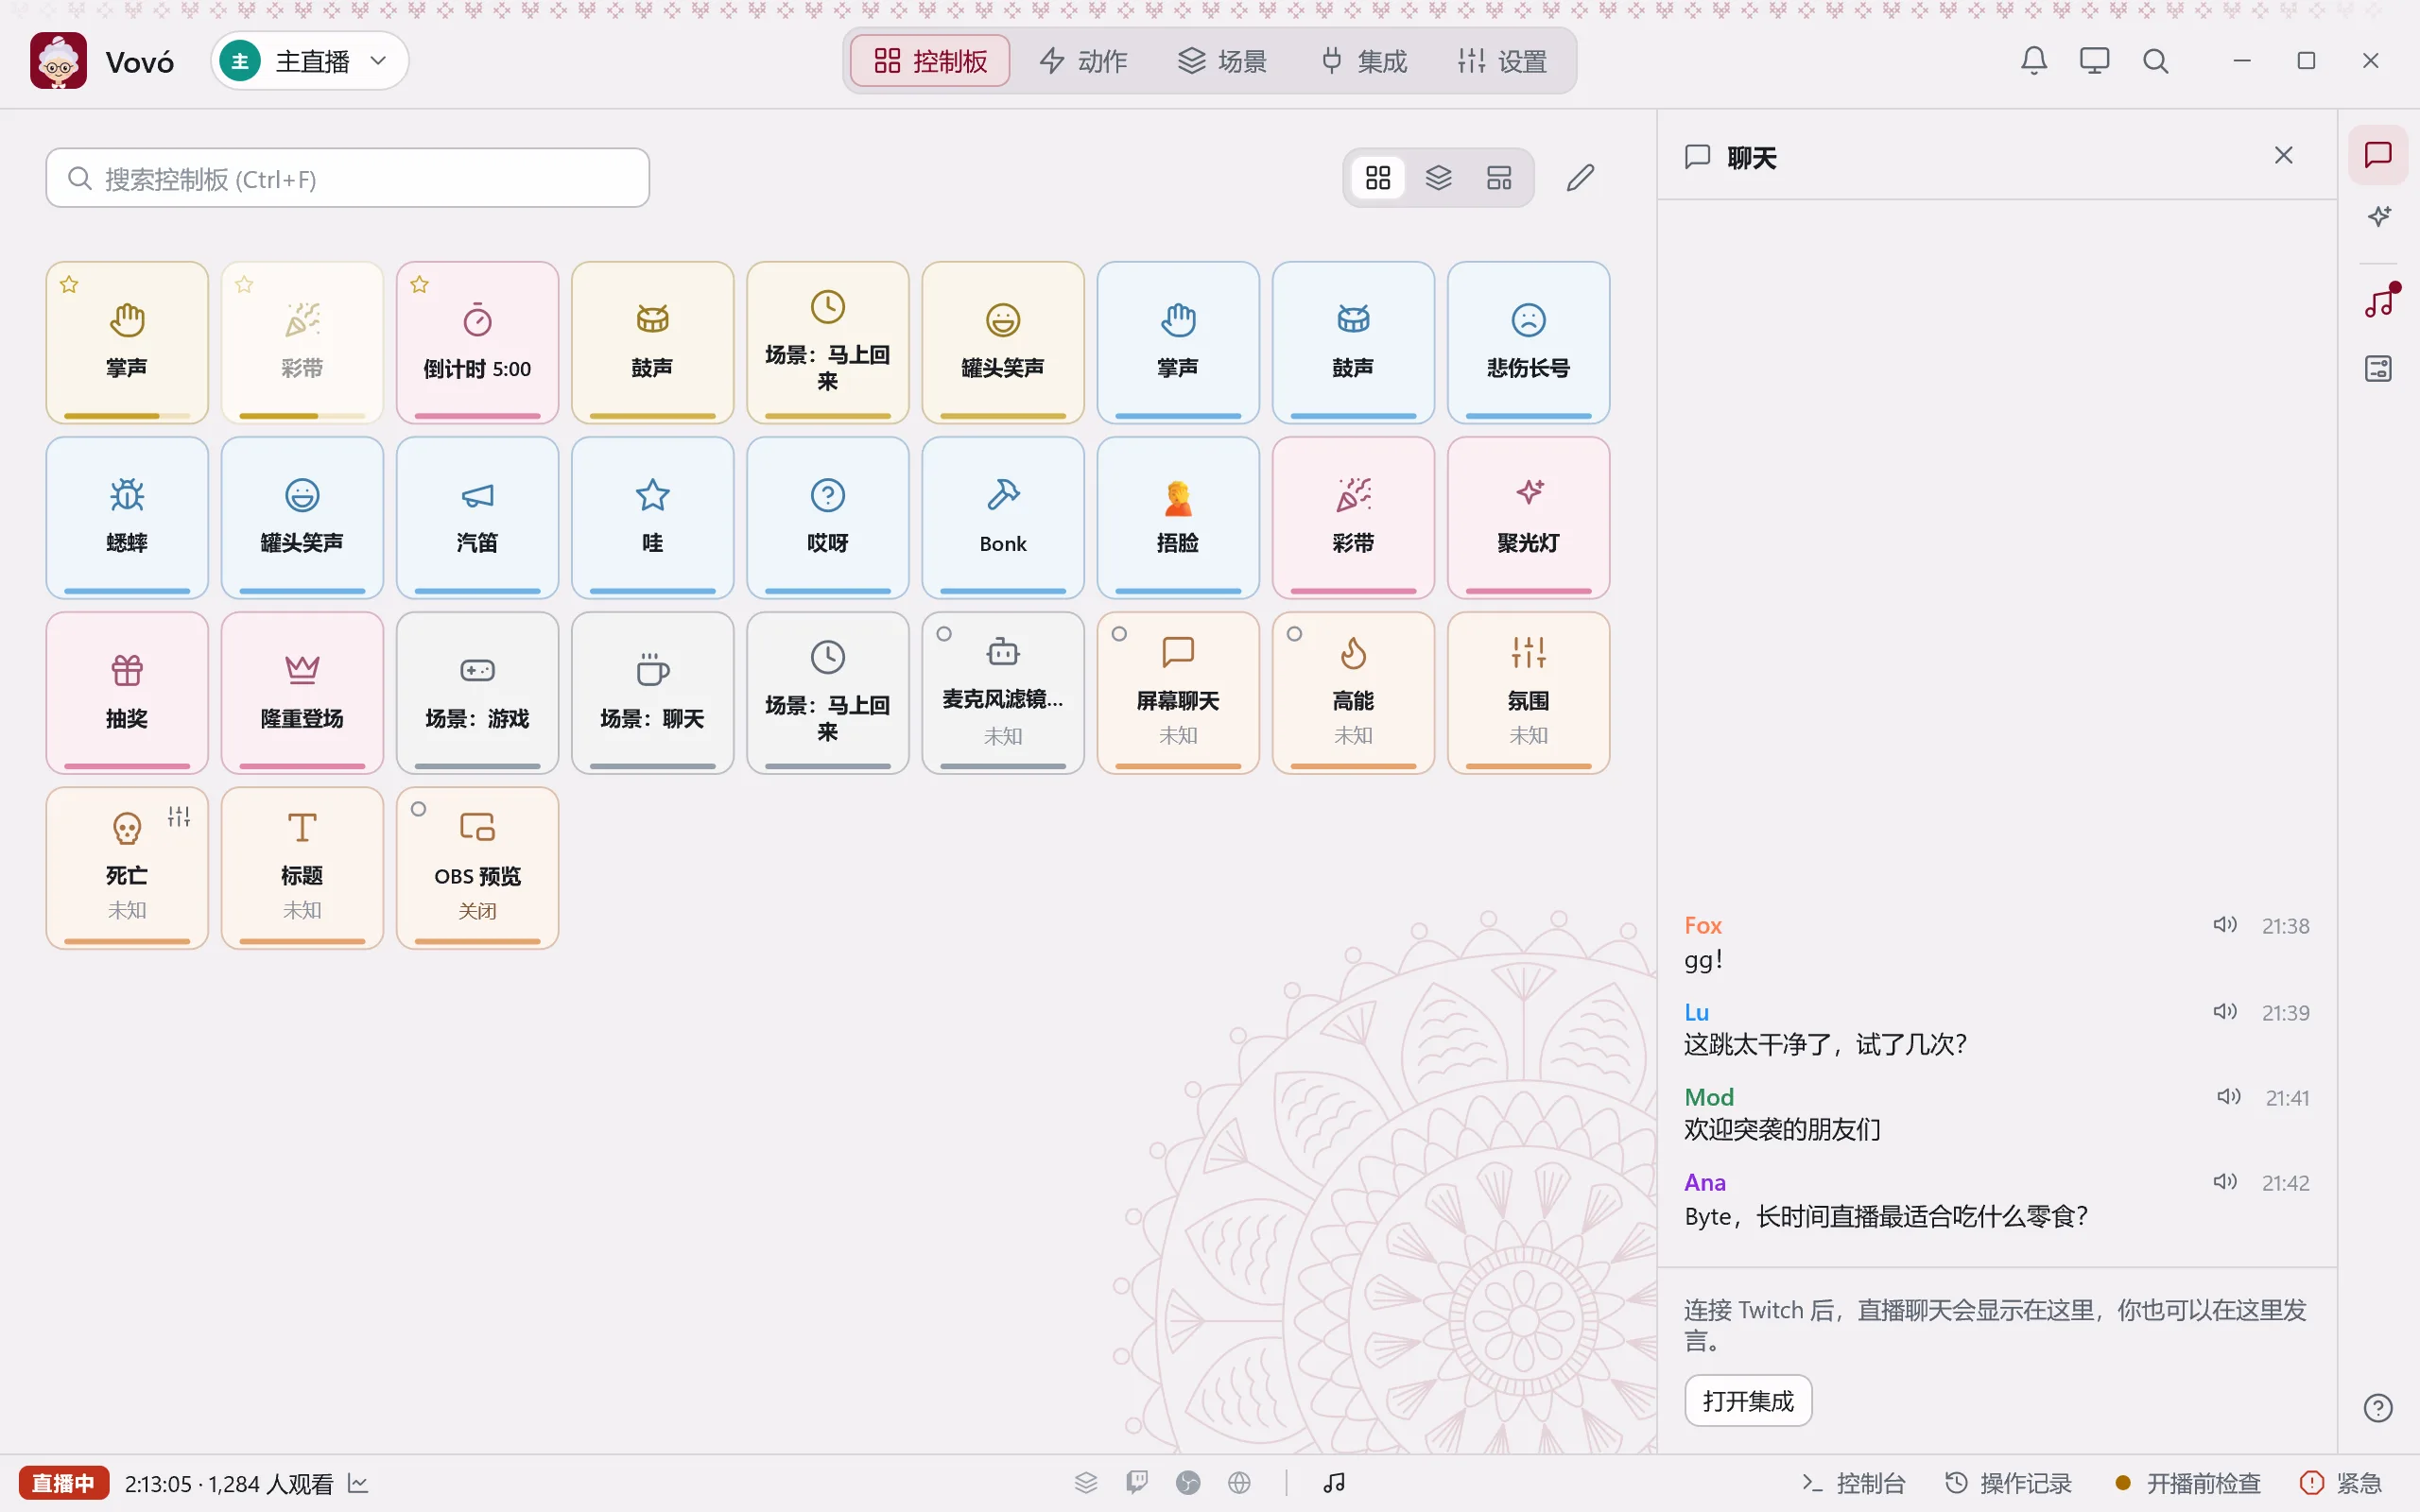
Task: Play TTS for Ana's message
Action: pyautogui.click(x=2224, y=1182)
